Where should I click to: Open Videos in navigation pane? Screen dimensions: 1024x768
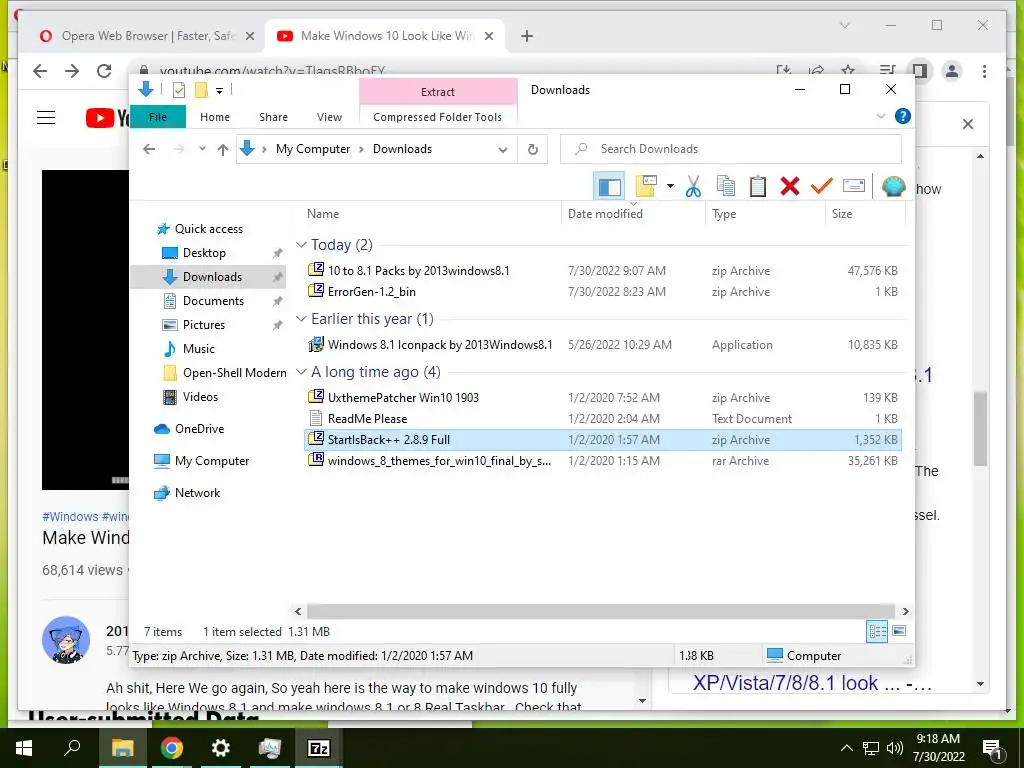[200, 396]
